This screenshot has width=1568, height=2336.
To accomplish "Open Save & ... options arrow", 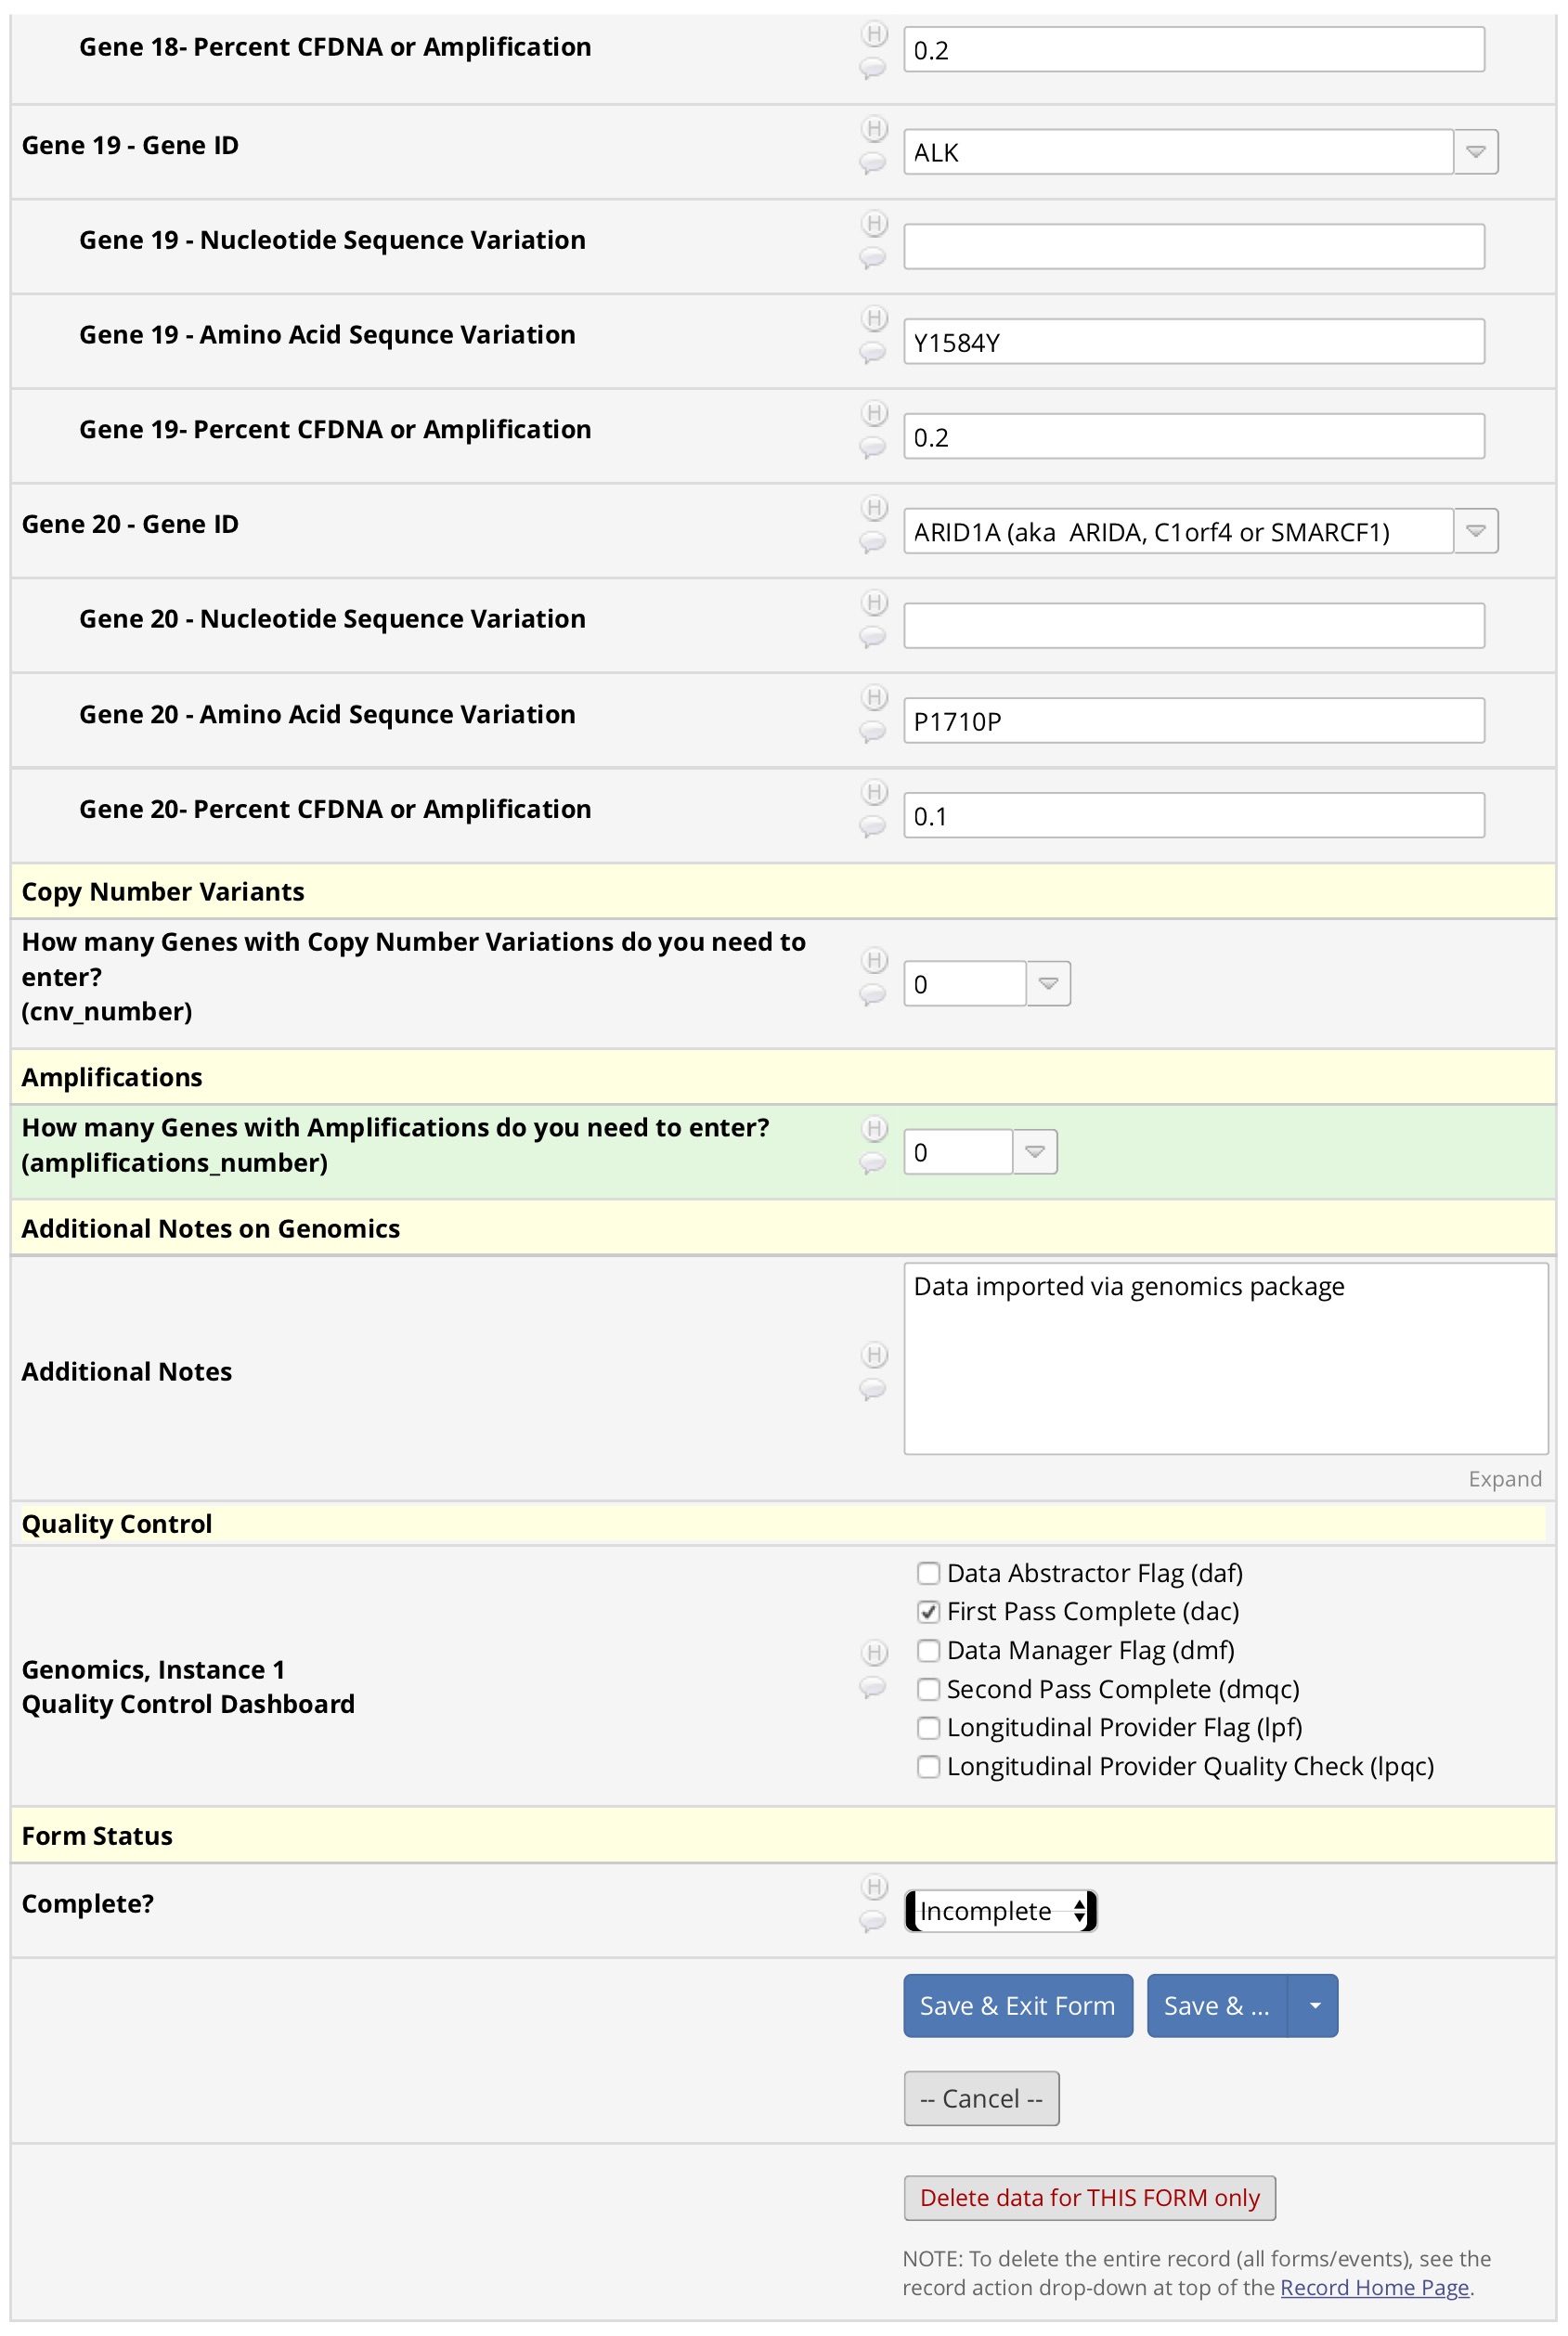I will click(x=1314, y=2005).
